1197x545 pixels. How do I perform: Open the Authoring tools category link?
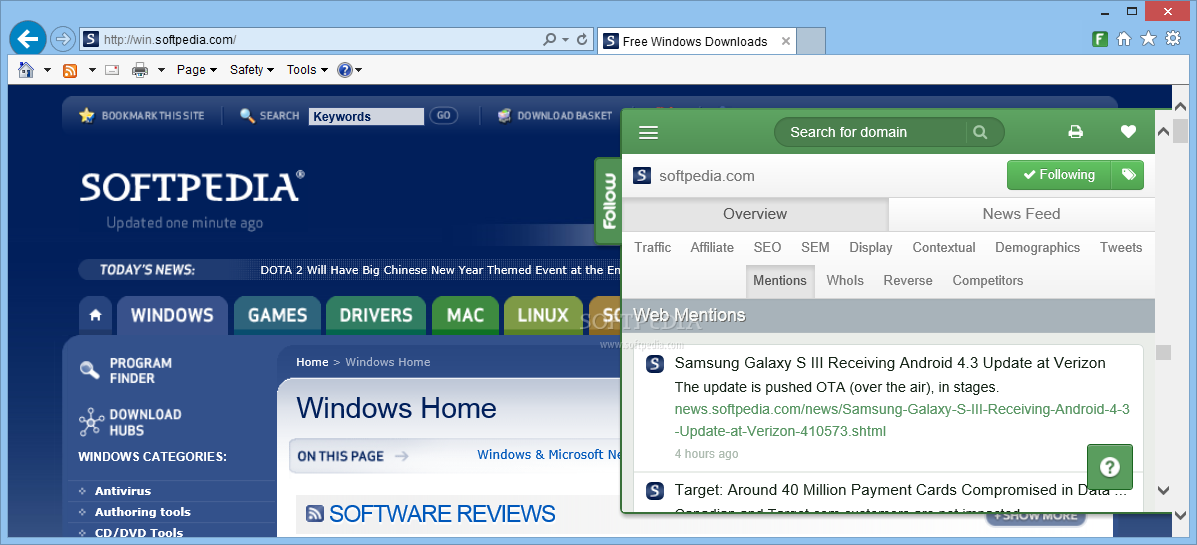point(143,512)
